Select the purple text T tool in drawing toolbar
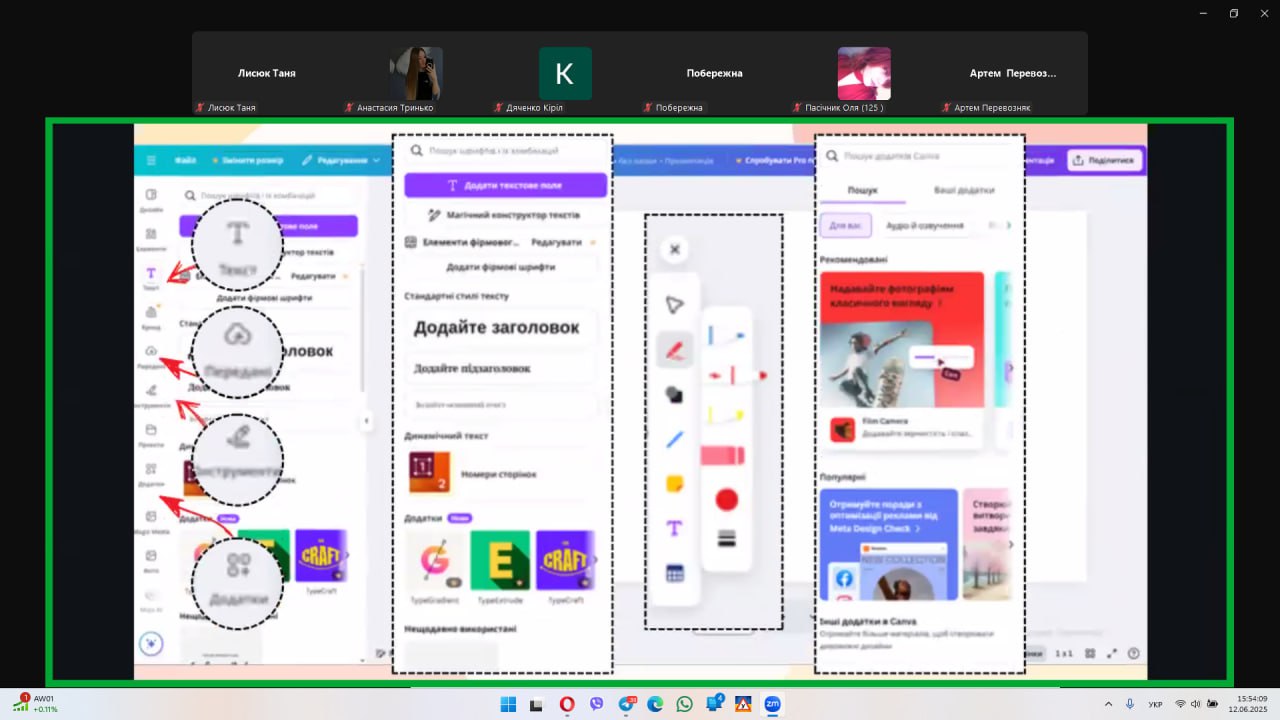 [675, 528]
